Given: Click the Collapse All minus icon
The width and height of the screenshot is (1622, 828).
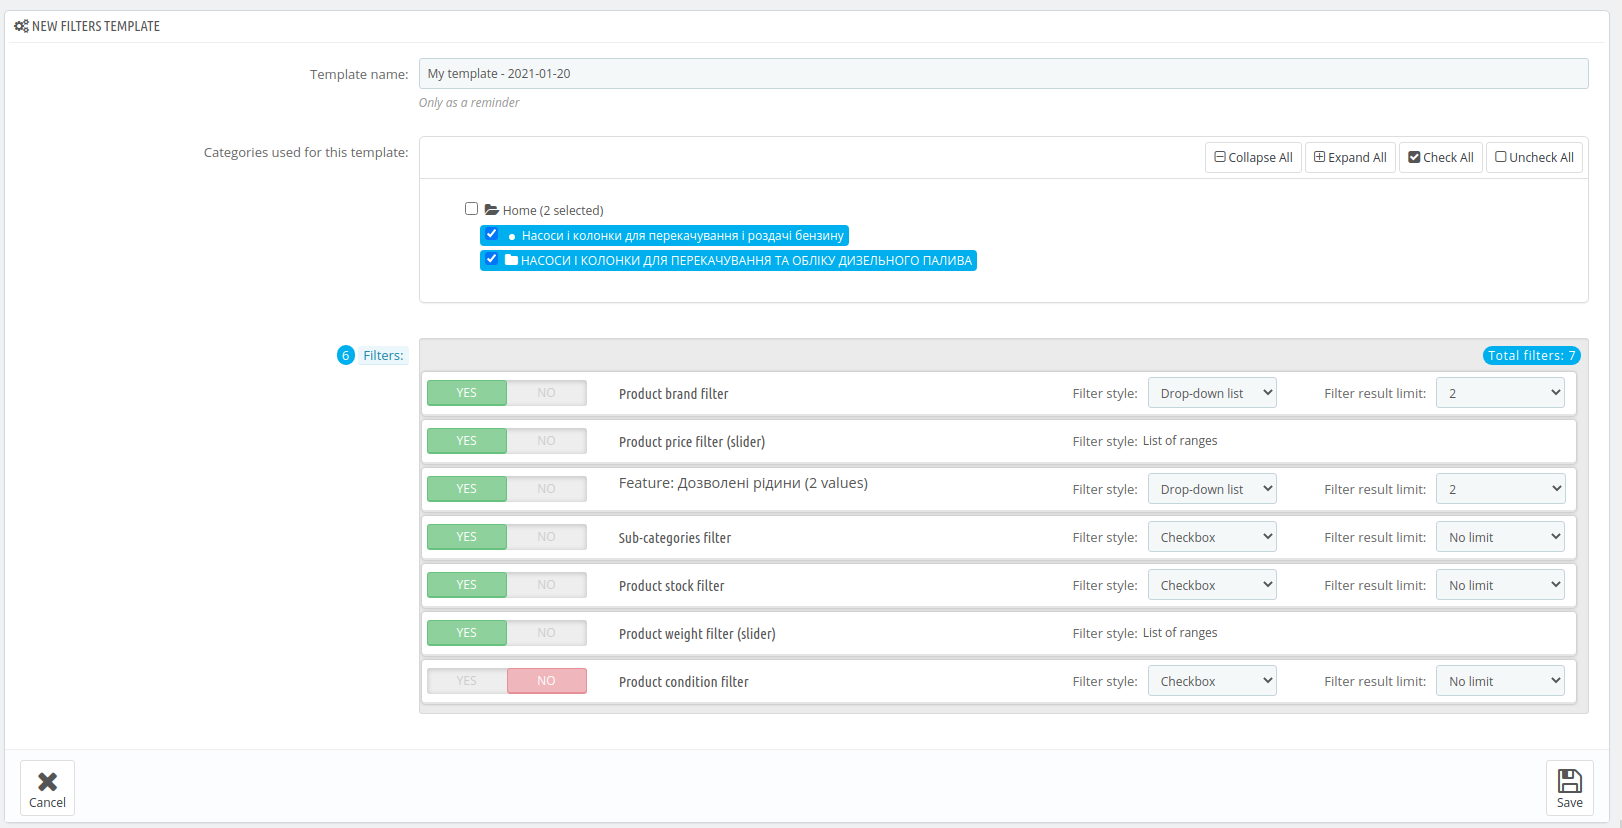Looking at the screenshot, I should pos(1219,157).
